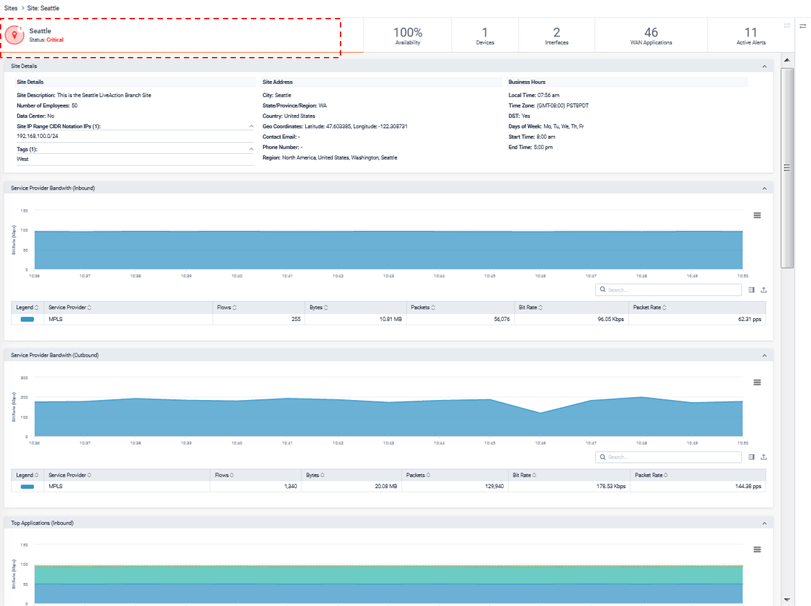Click the 129,940 packets value
The height and width of the screenshot is (606, 811).
[494, 487]
